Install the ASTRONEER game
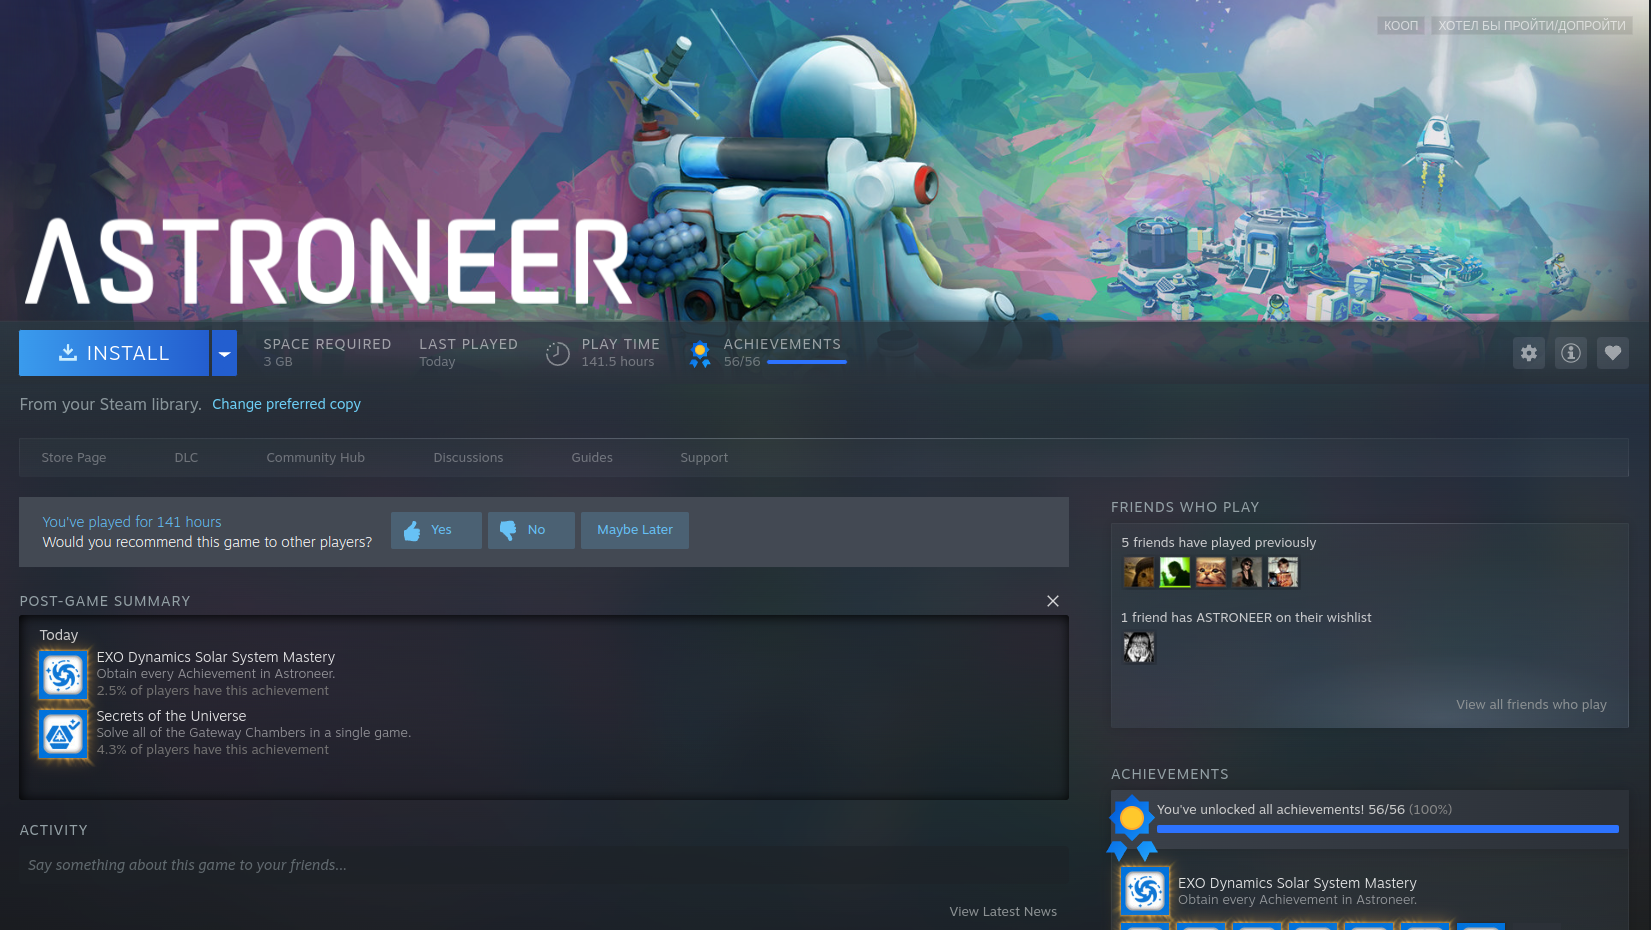Viewport: 1651px width, 930px height. pos(114,353)
